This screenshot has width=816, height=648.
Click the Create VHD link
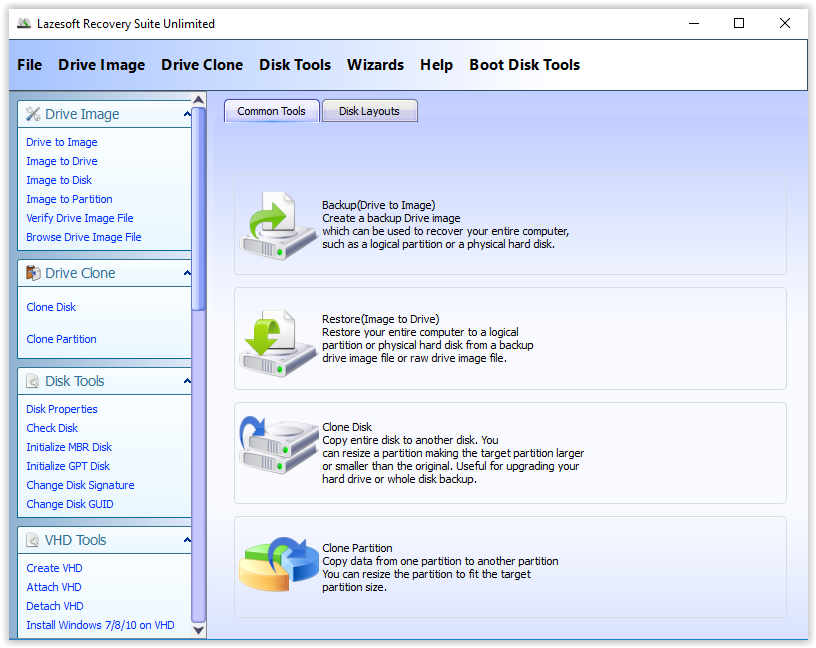54,568
